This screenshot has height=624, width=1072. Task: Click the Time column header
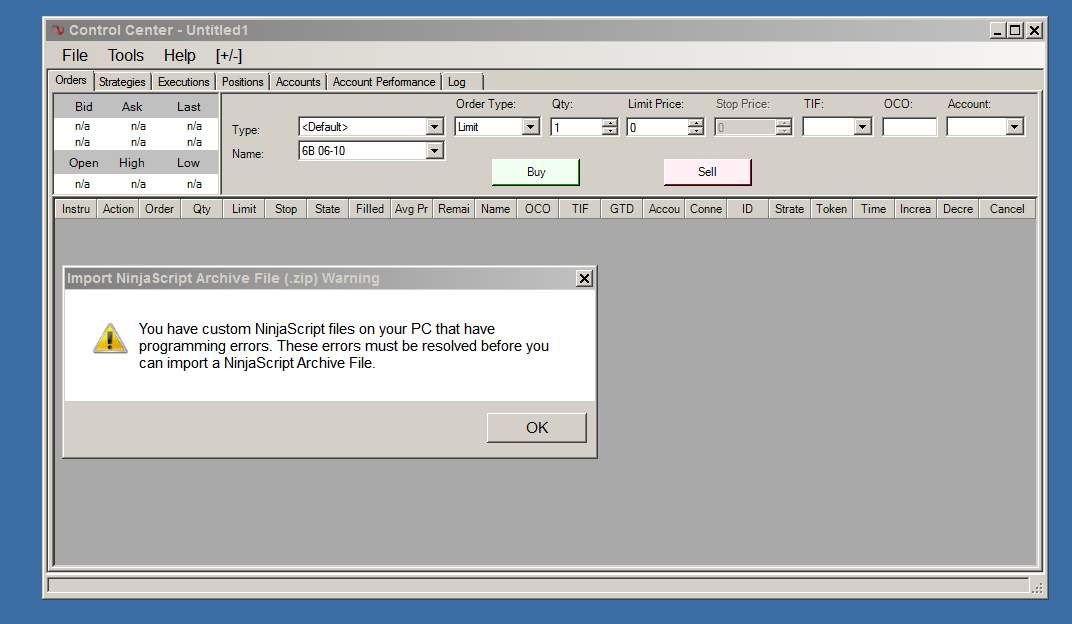tap(873, 209)
